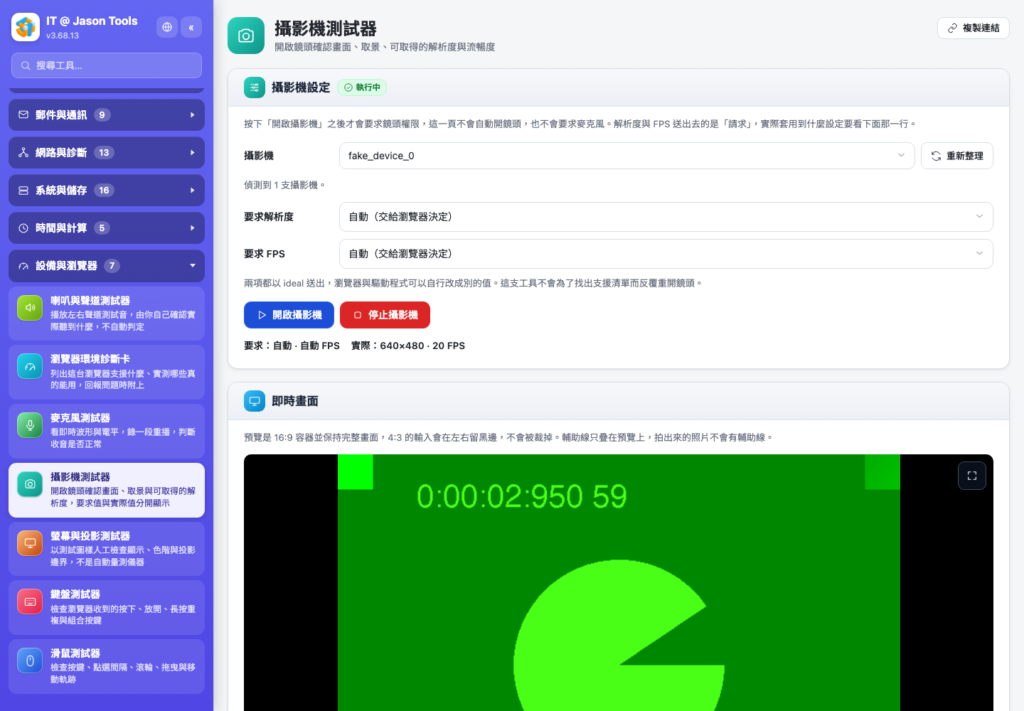Click the 執行中 status badge
The height and width of the screenshot is (711, 1024).
point(362,87)
